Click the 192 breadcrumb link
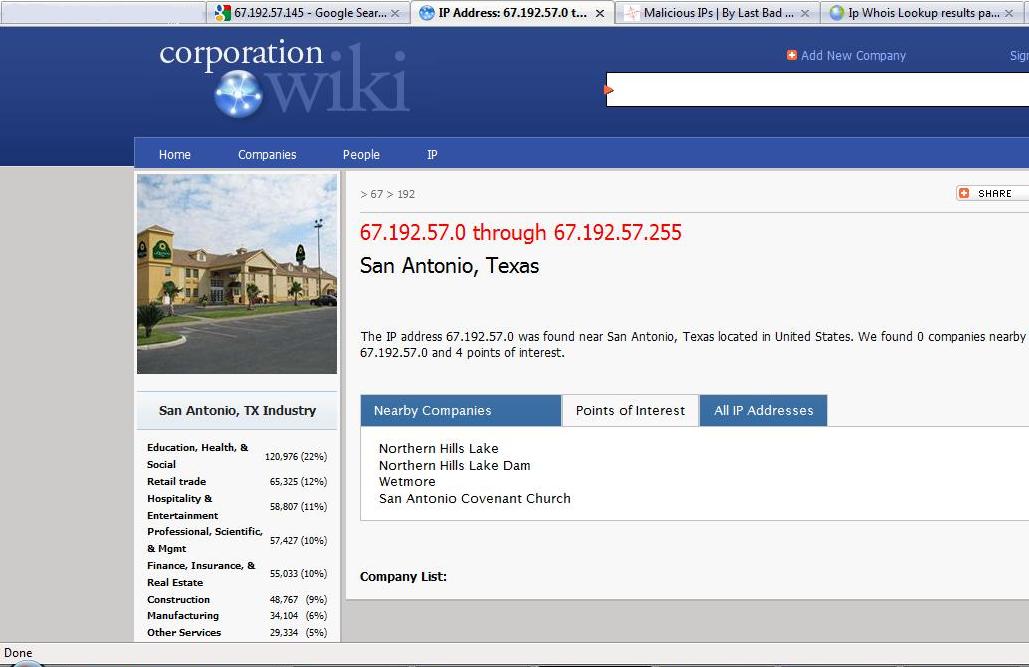 pyautogui.click(x=406, y=194)
